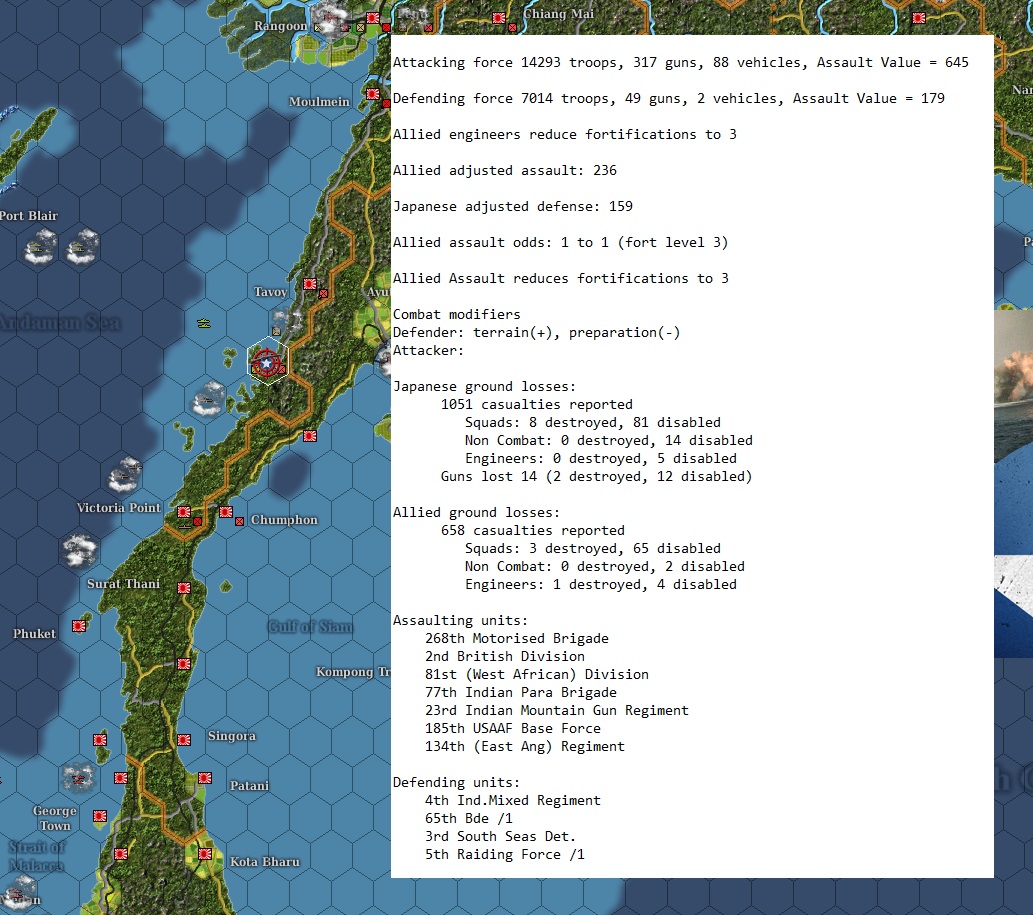Click 'Allied assault odds: 1 to 1' line
Image resolution: width=1033 pixels, height=915 pixels.
tap(561, 242)
